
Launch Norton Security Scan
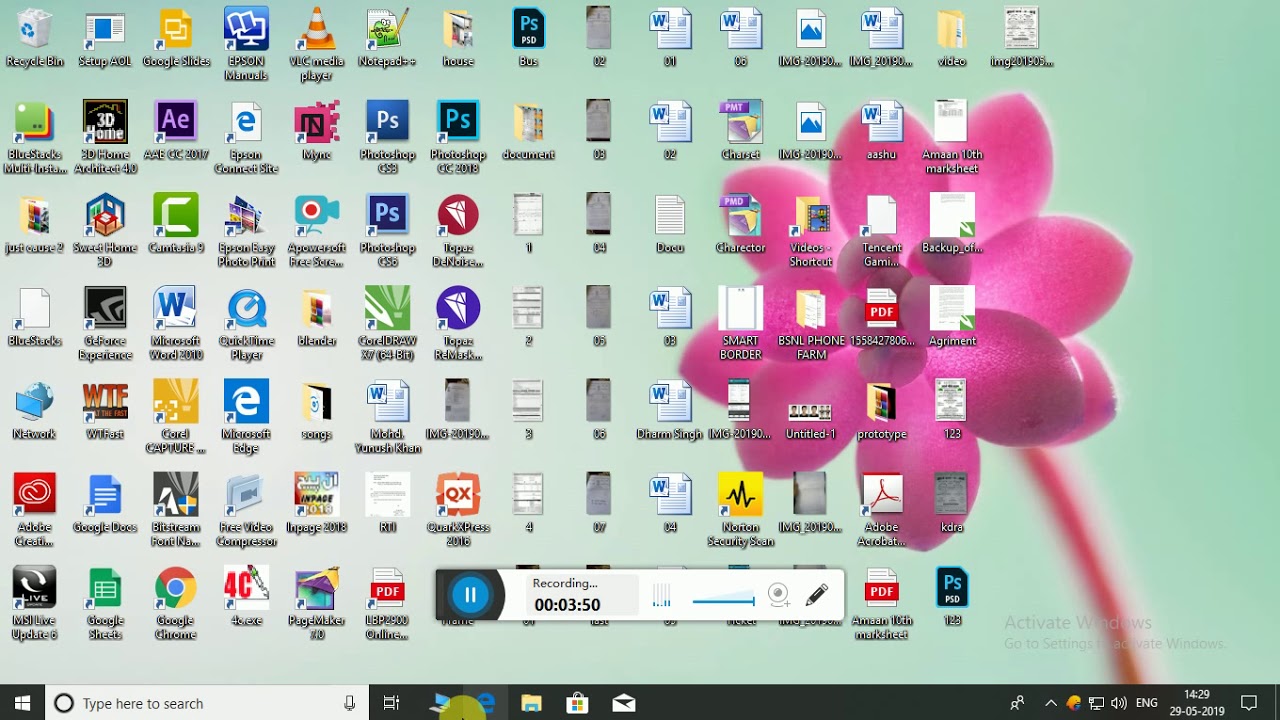click(740, 509)
